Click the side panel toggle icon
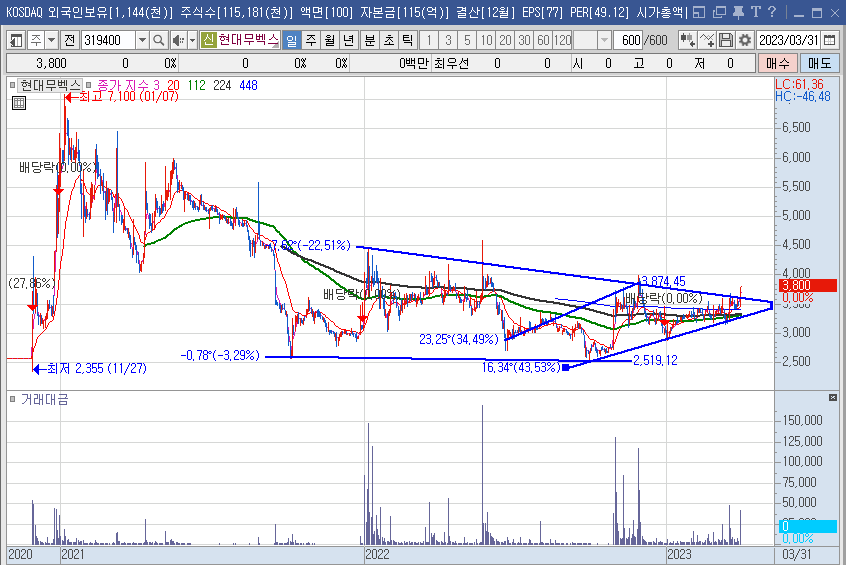This screenshot has width=846, height=565. click(x=16, y=40)
